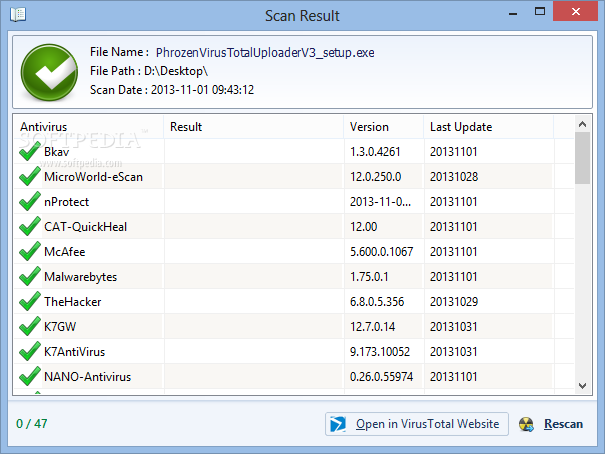Close the Scan Result window
This screenshot has height=454, width=605.
(576, 12)
